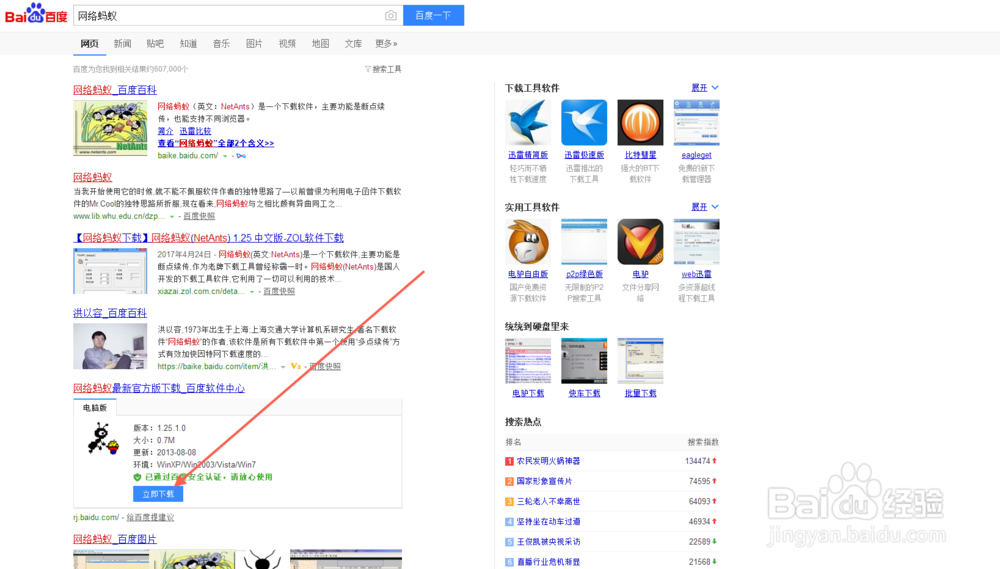The width and height of the screenshot is (1000, 569).
Task: Click 百度快照 under the ZOL result
Action: pyautogui.click(x=279, y=292)
